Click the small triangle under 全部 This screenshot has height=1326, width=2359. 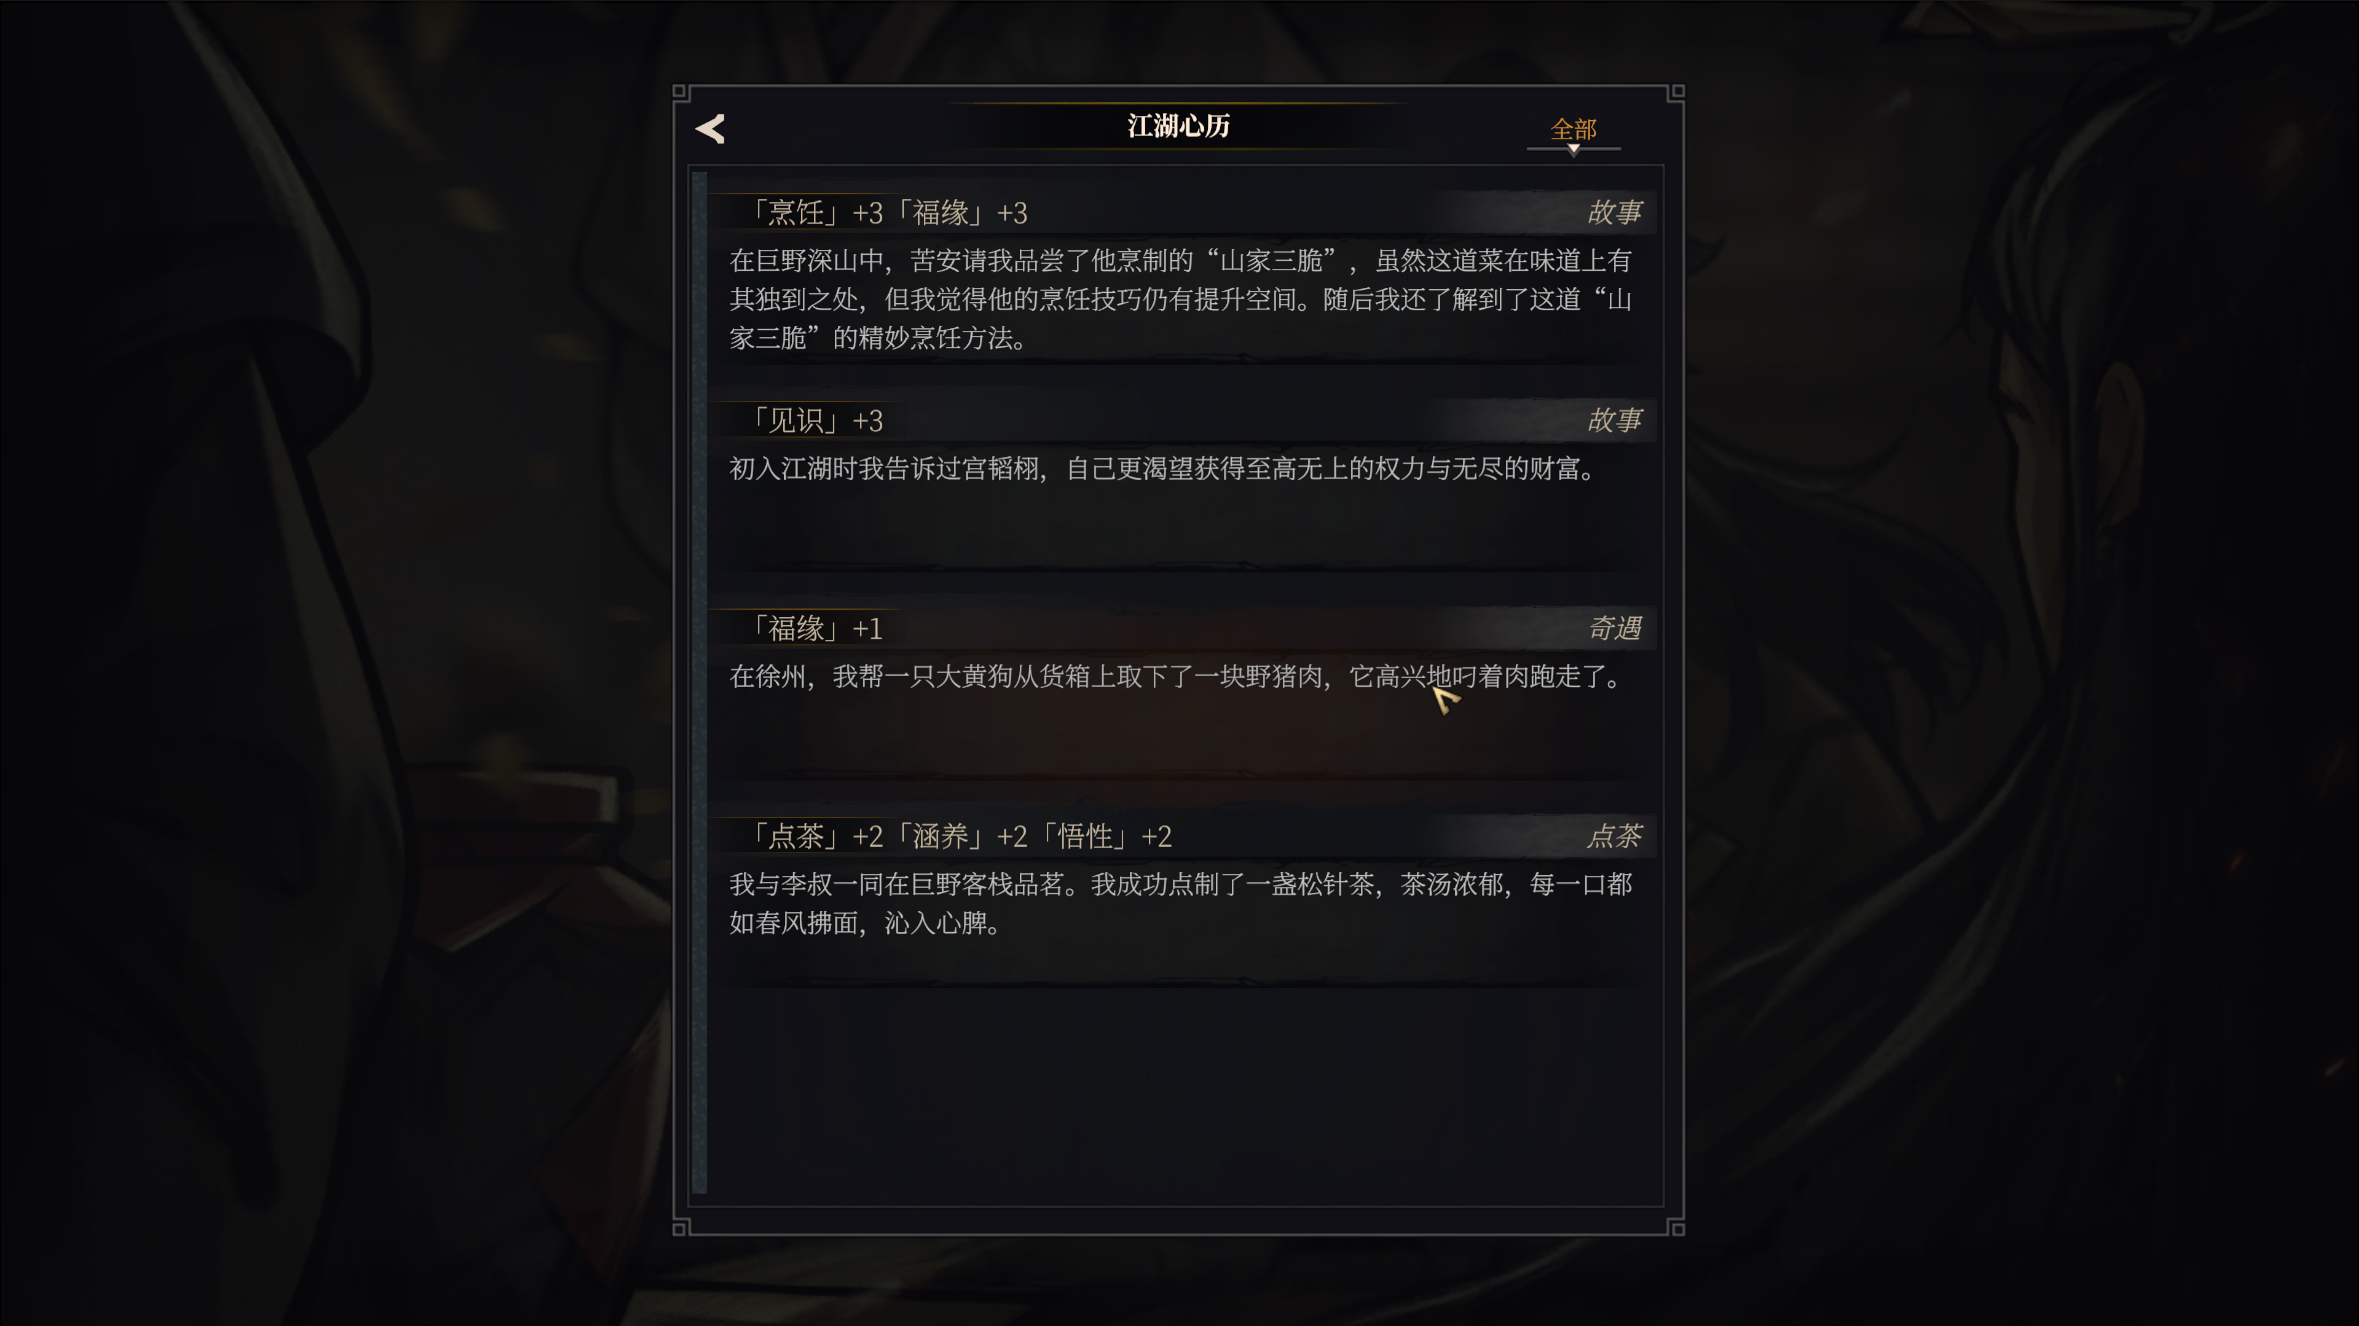[1573, 150]
